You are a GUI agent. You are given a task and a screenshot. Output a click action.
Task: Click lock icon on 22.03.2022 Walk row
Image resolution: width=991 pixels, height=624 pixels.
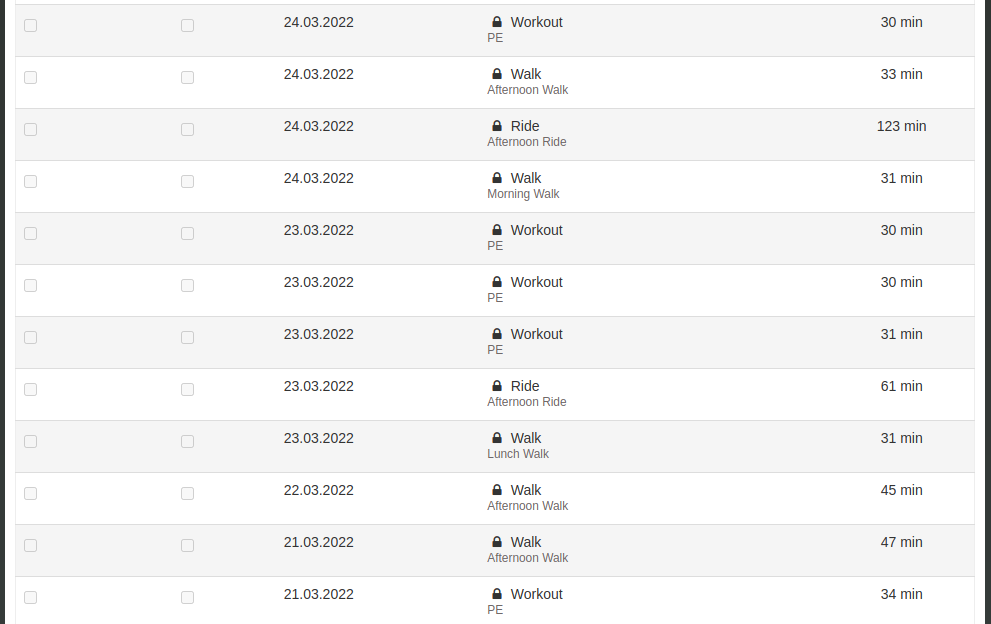pyautogui.click(x=497, y=489)
